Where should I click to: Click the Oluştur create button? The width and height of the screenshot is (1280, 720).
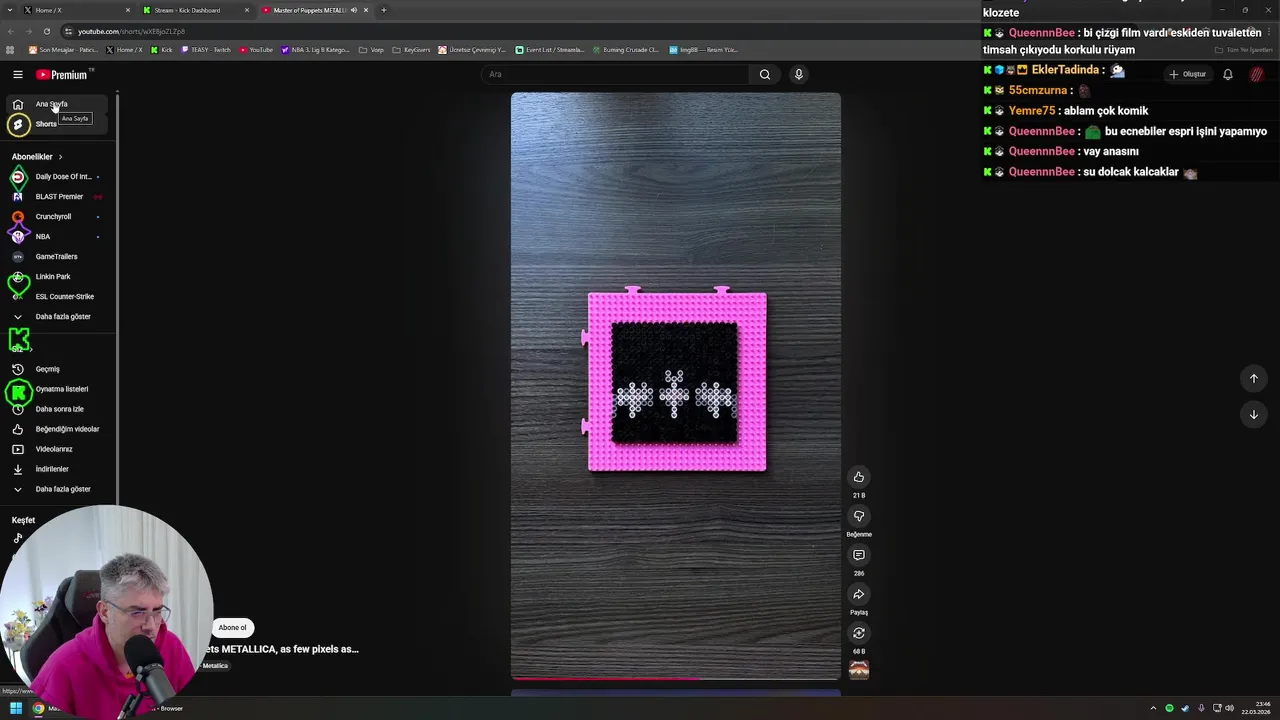click(1187, 74)
